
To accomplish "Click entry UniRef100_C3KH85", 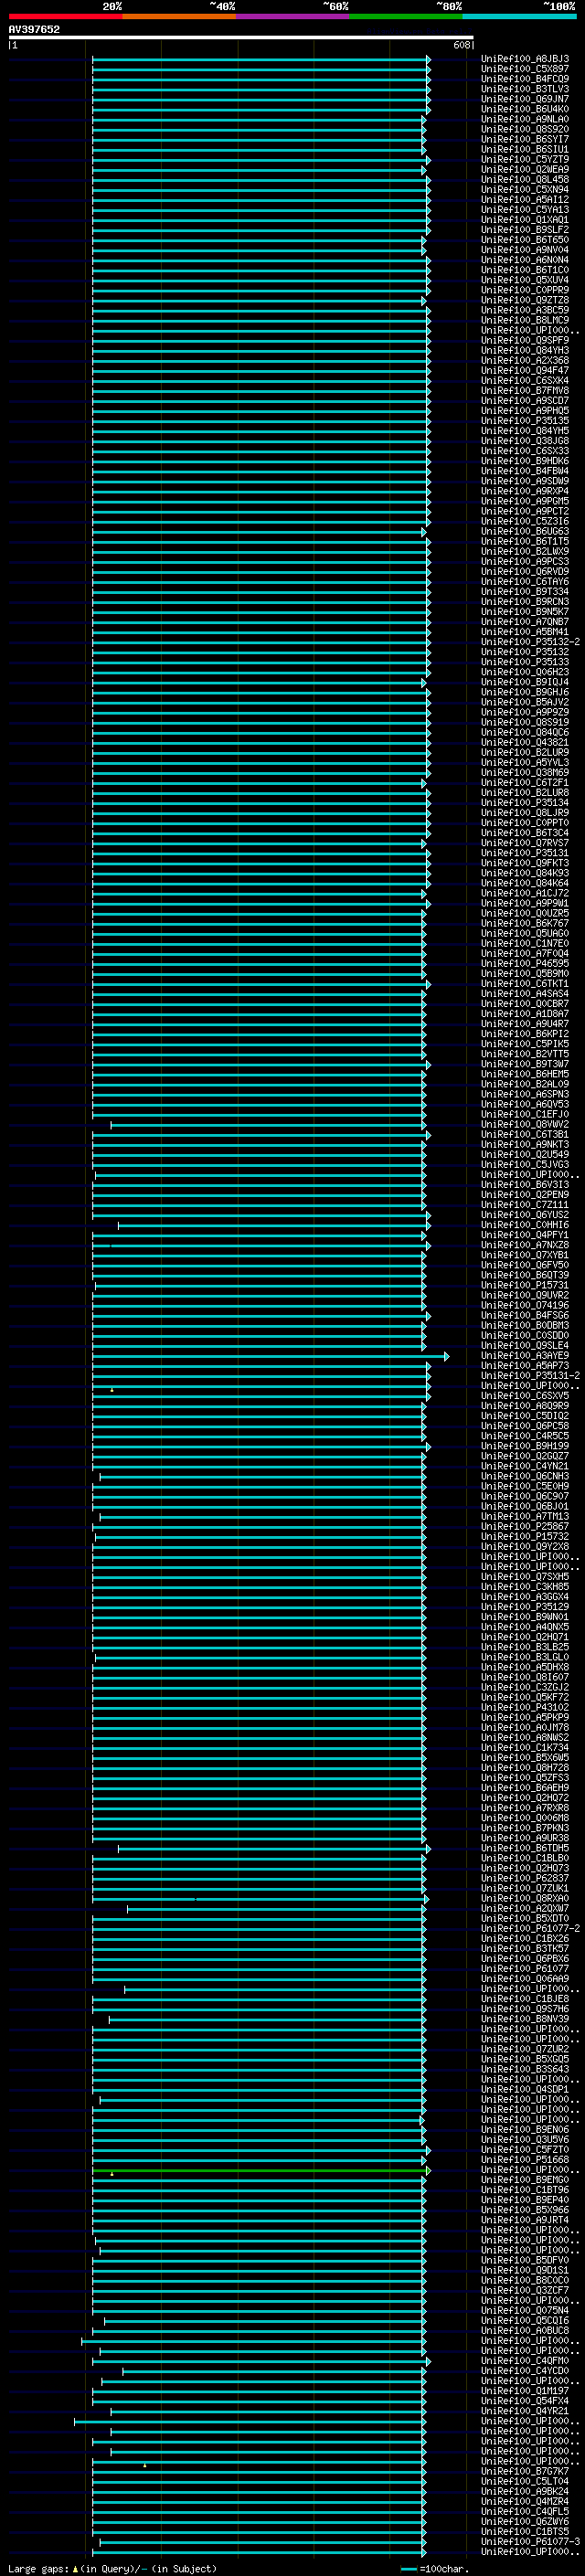I will point(525,1587).
